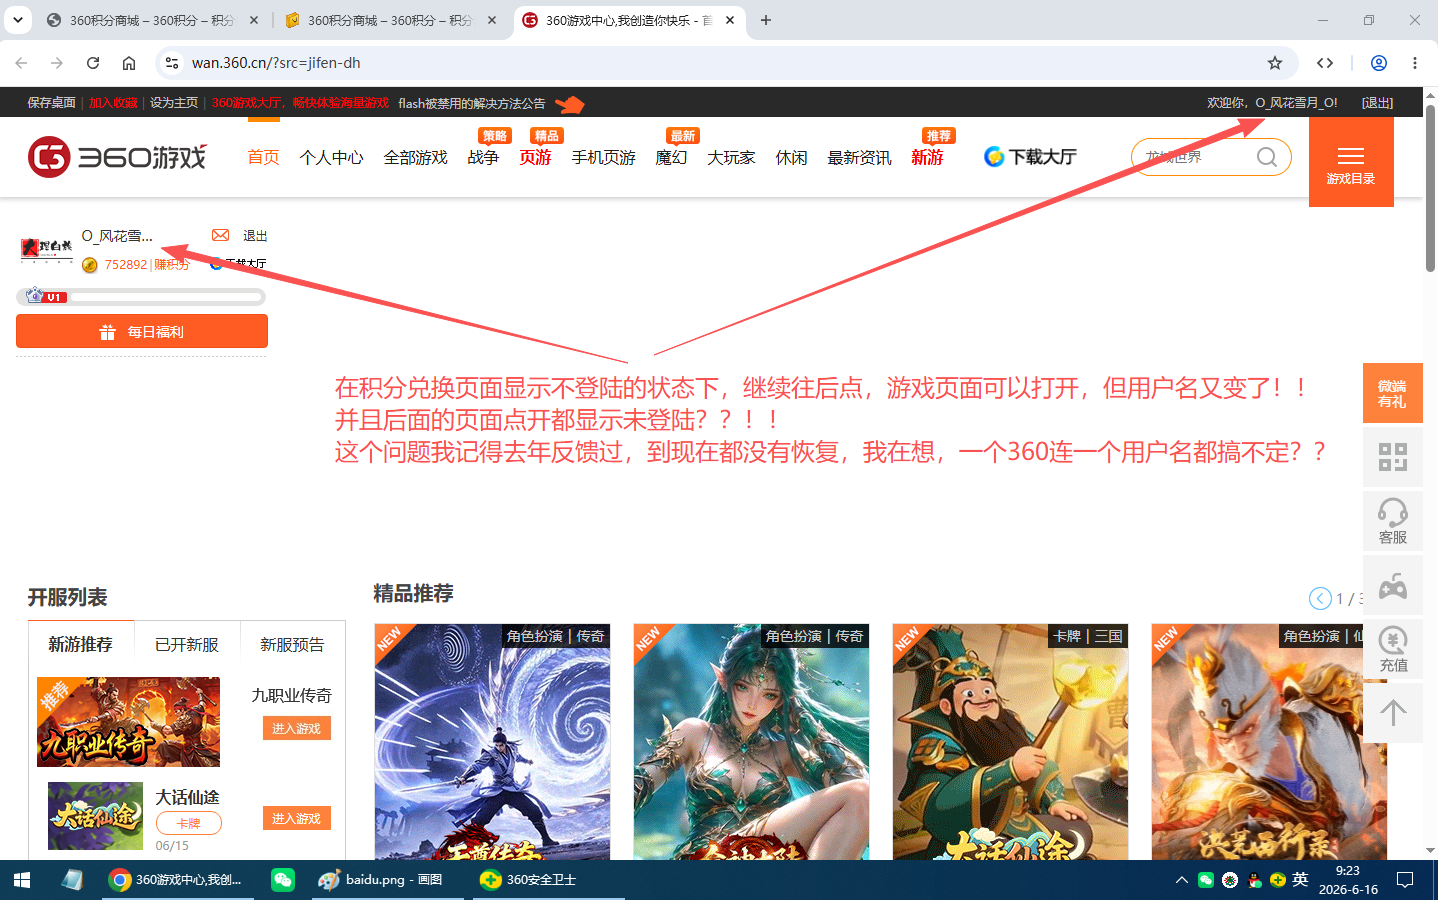Select the 页游 category
1438x900 pixels.
click(x=535, y=157)
